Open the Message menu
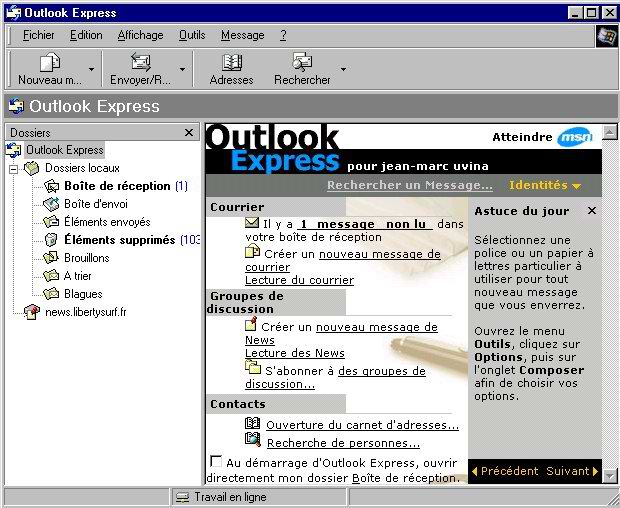 [242, 35]
